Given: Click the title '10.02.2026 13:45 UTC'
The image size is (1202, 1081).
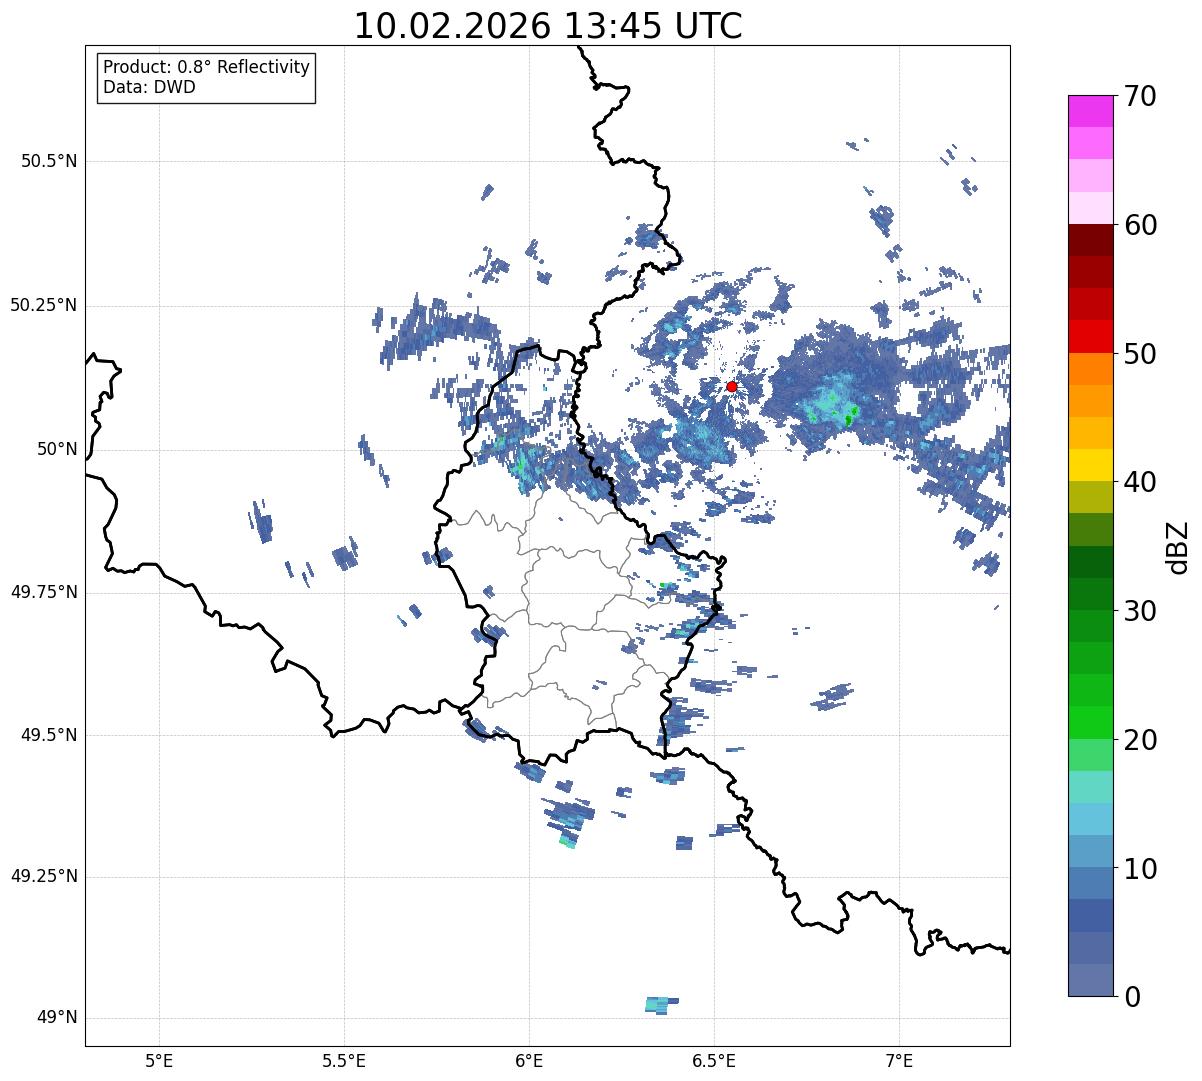Looking at the screenshot, I should click(548, 26).
